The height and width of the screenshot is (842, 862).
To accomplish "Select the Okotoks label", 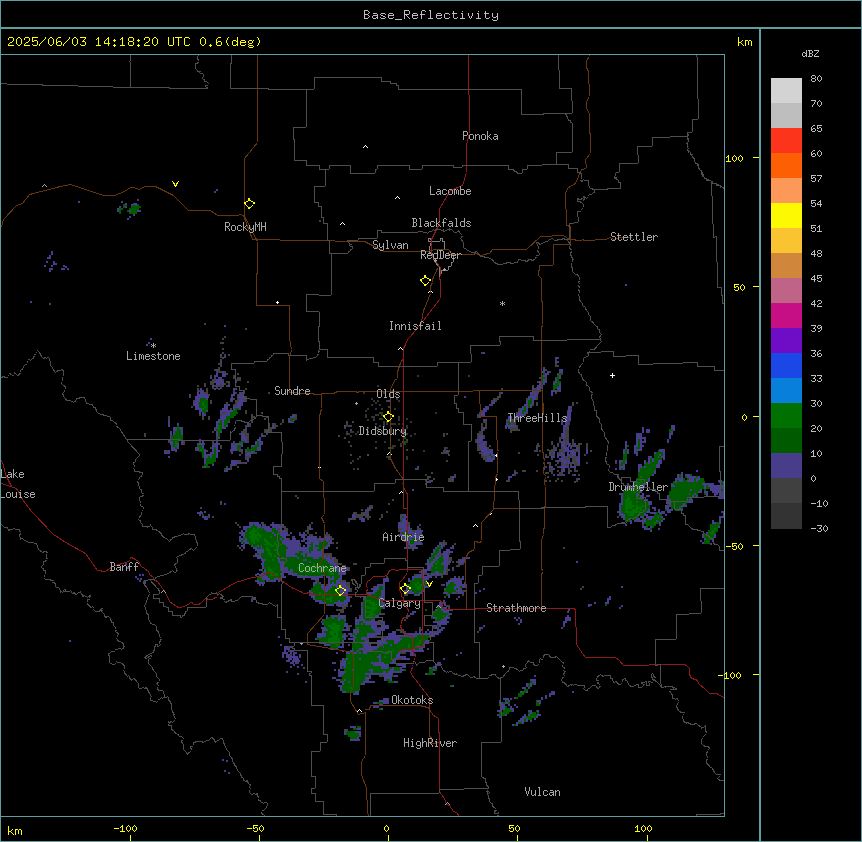I will coord(412,700).
